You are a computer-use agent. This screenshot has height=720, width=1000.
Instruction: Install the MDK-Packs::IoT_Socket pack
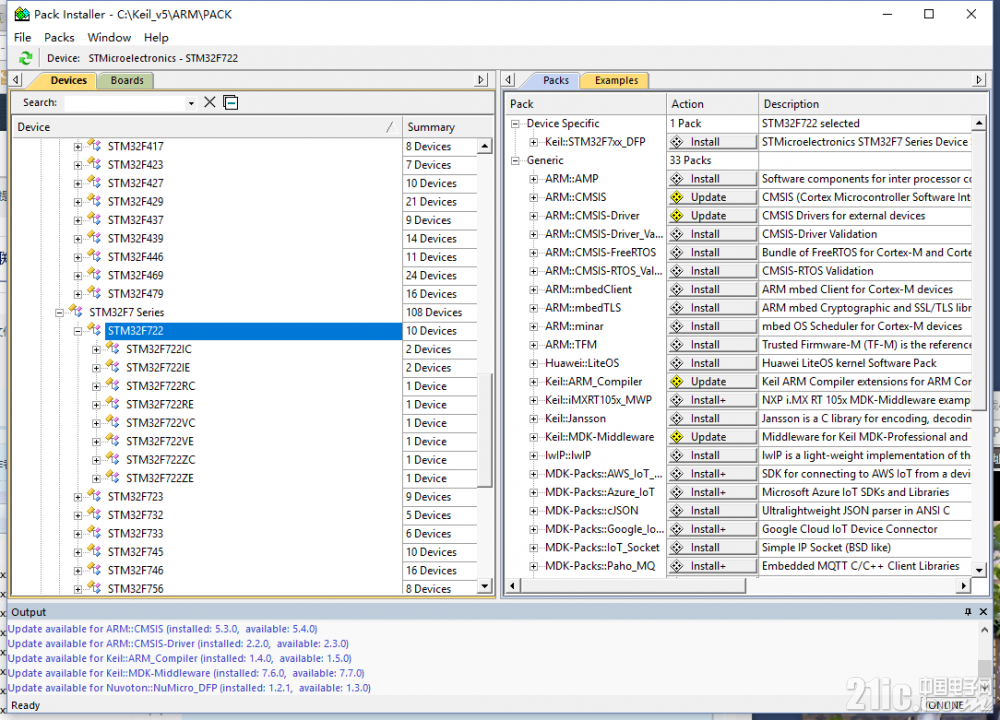click(712, 547)
